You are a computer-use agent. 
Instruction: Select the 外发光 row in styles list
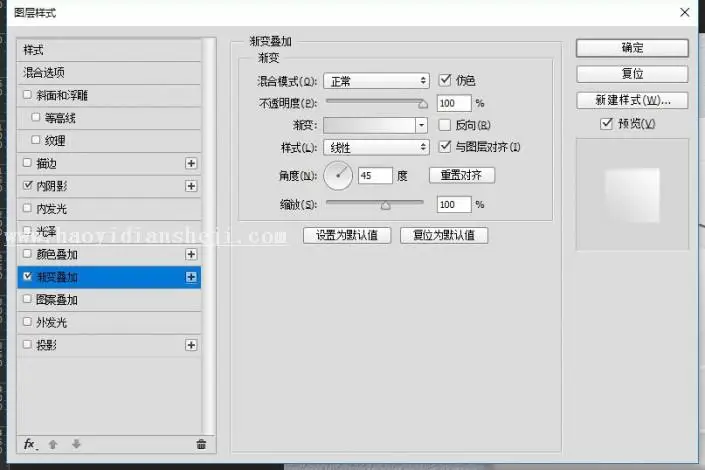tap(109, 322)
